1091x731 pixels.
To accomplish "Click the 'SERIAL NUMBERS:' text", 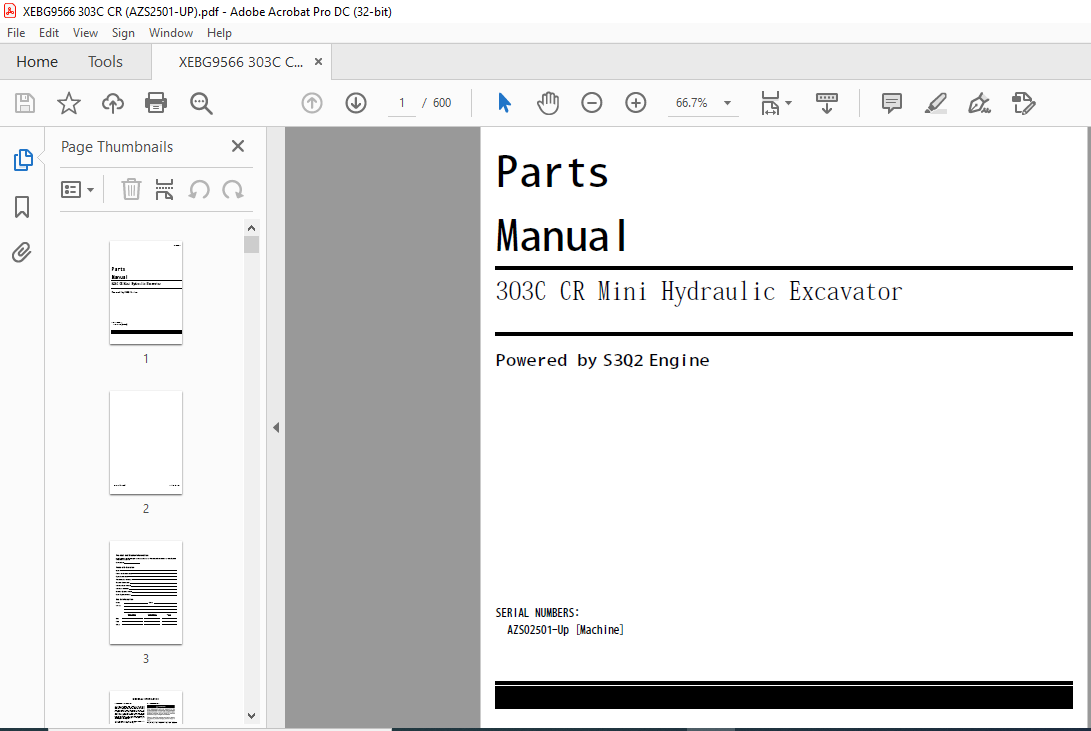I will [x=537, y=613].
